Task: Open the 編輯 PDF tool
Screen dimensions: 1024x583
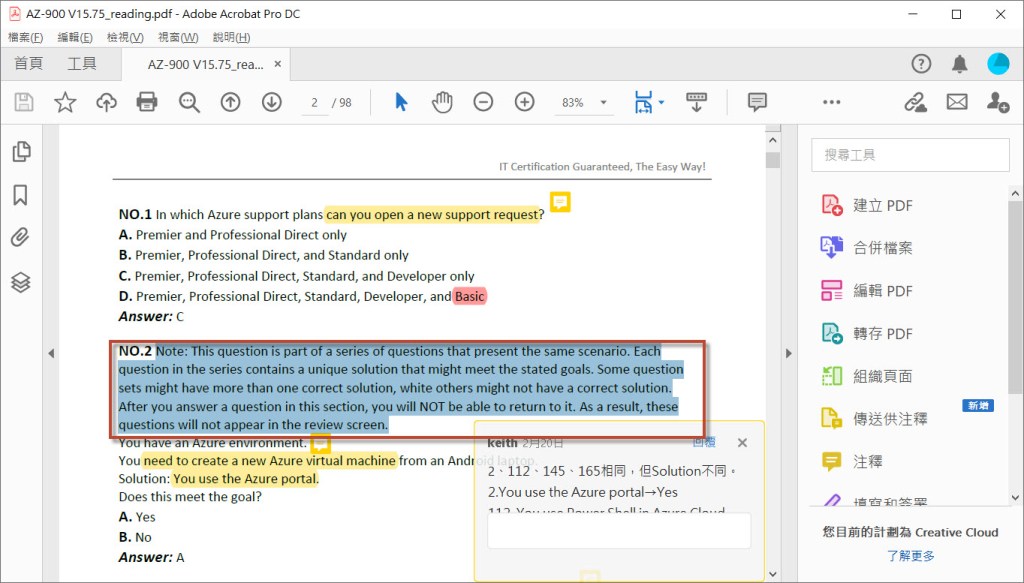Action: pyautogui.click(x=882, y=291)
